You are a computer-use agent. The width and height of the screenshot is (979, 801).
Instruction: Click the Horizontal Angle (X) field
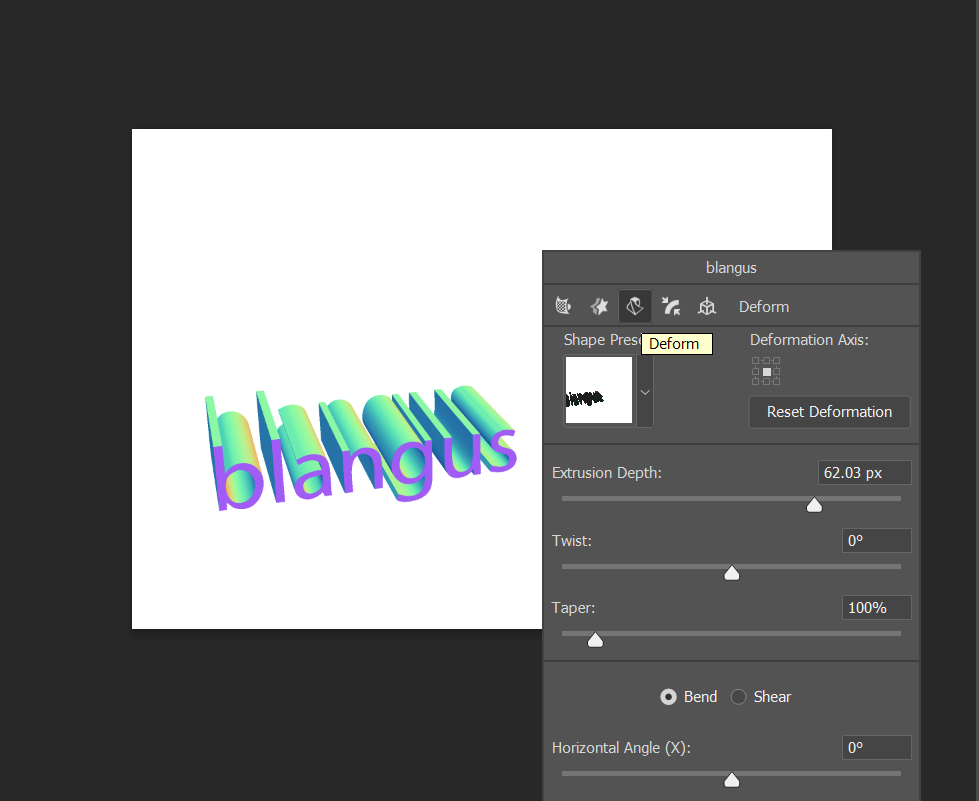click(x=876, y=747)
